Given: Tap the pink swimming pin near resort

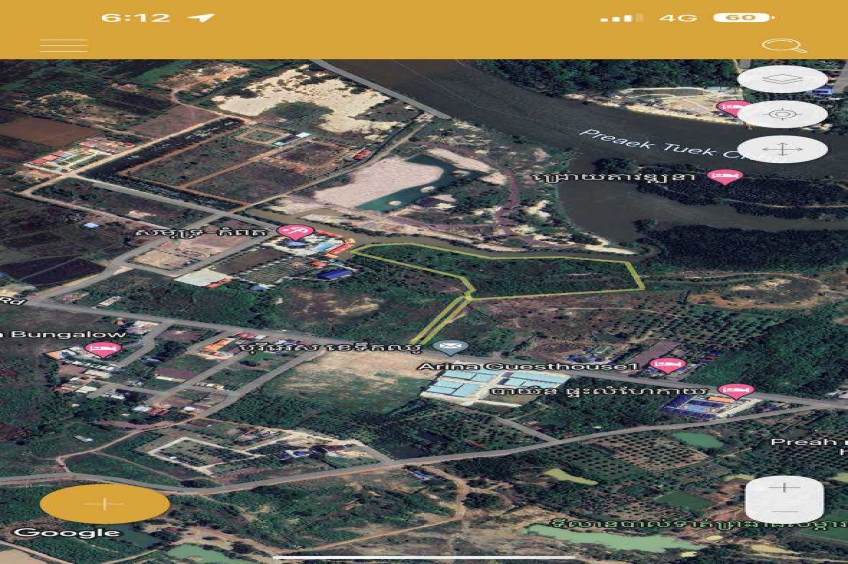Looking at the screenshot, I should [296, 232].
